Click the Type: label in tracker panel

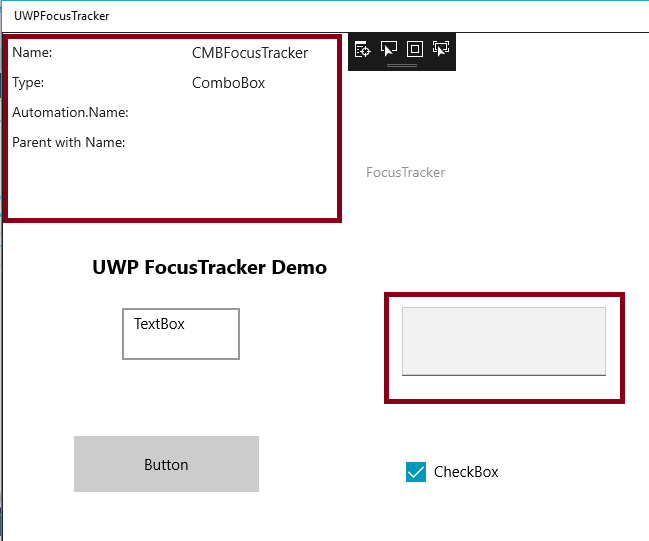tap(28, 83)
